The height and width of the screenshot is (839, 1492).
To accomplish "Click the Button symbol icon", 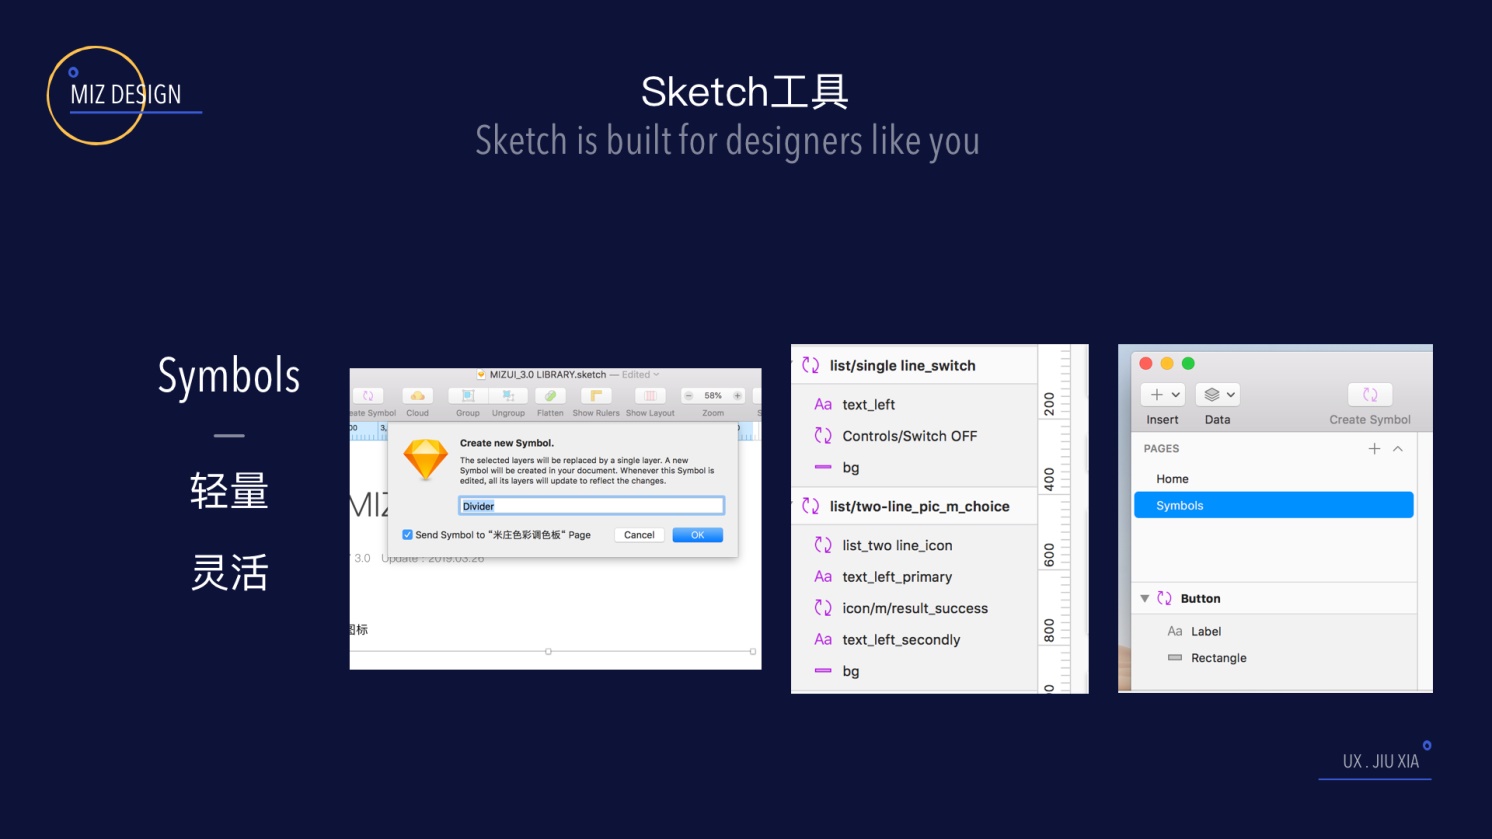I will pos(1164,599).
